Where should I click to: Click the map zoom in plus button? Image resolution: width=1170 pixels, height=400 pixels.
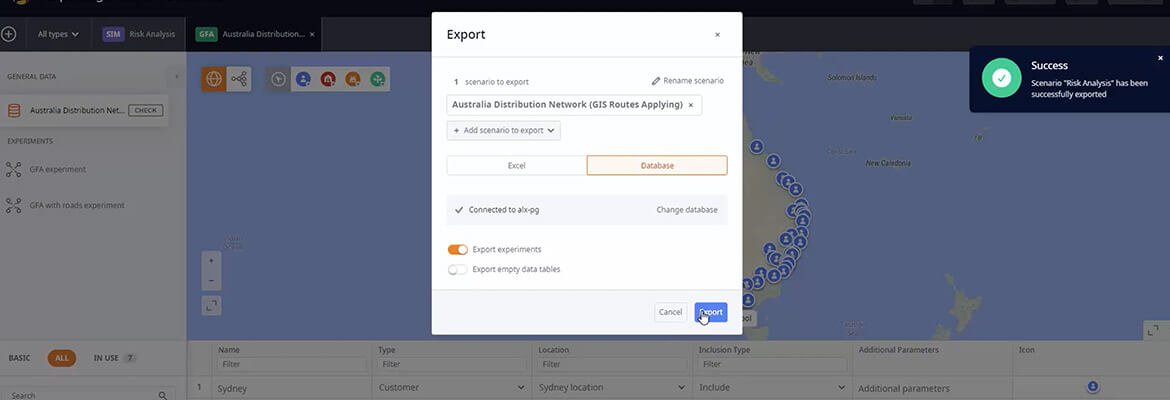tap(211, 260)
